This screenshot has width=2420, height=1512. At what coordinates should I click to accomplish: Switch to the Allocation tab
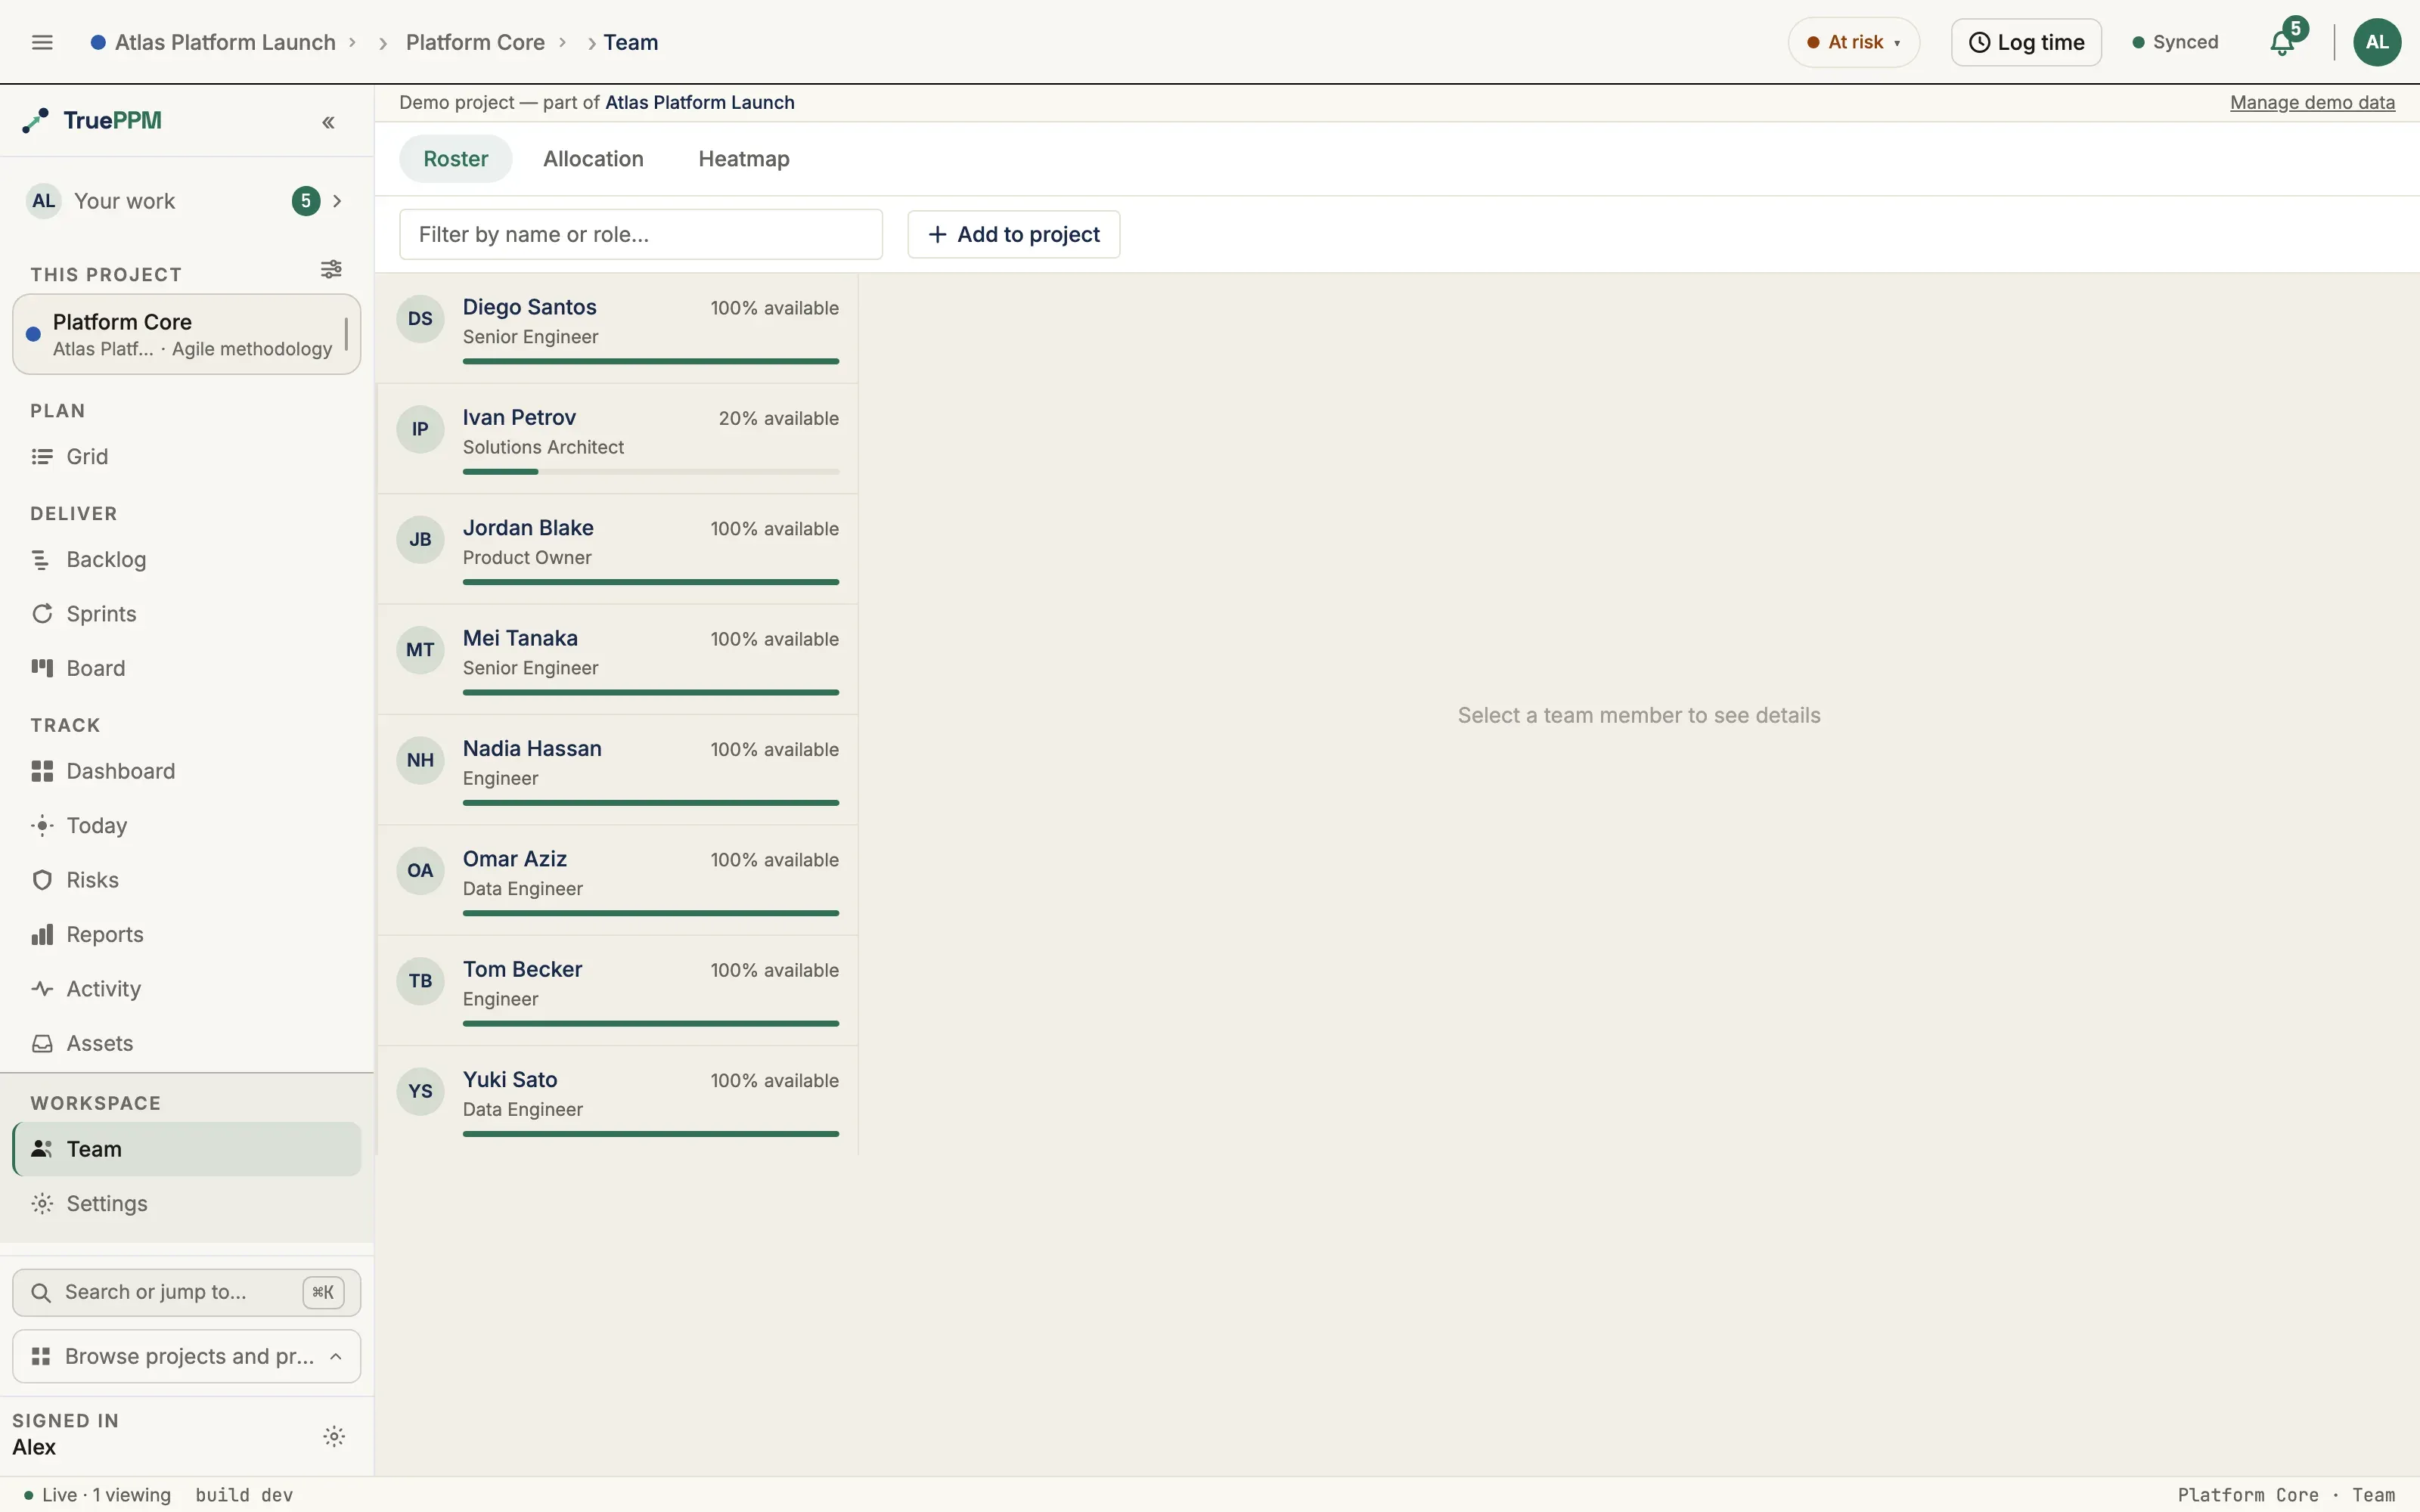pyautogui.click(x=593, y=159)
